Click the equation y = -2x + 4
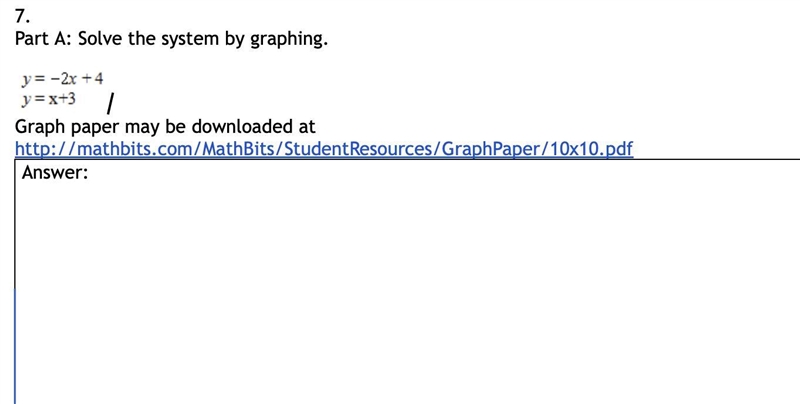 62,79
